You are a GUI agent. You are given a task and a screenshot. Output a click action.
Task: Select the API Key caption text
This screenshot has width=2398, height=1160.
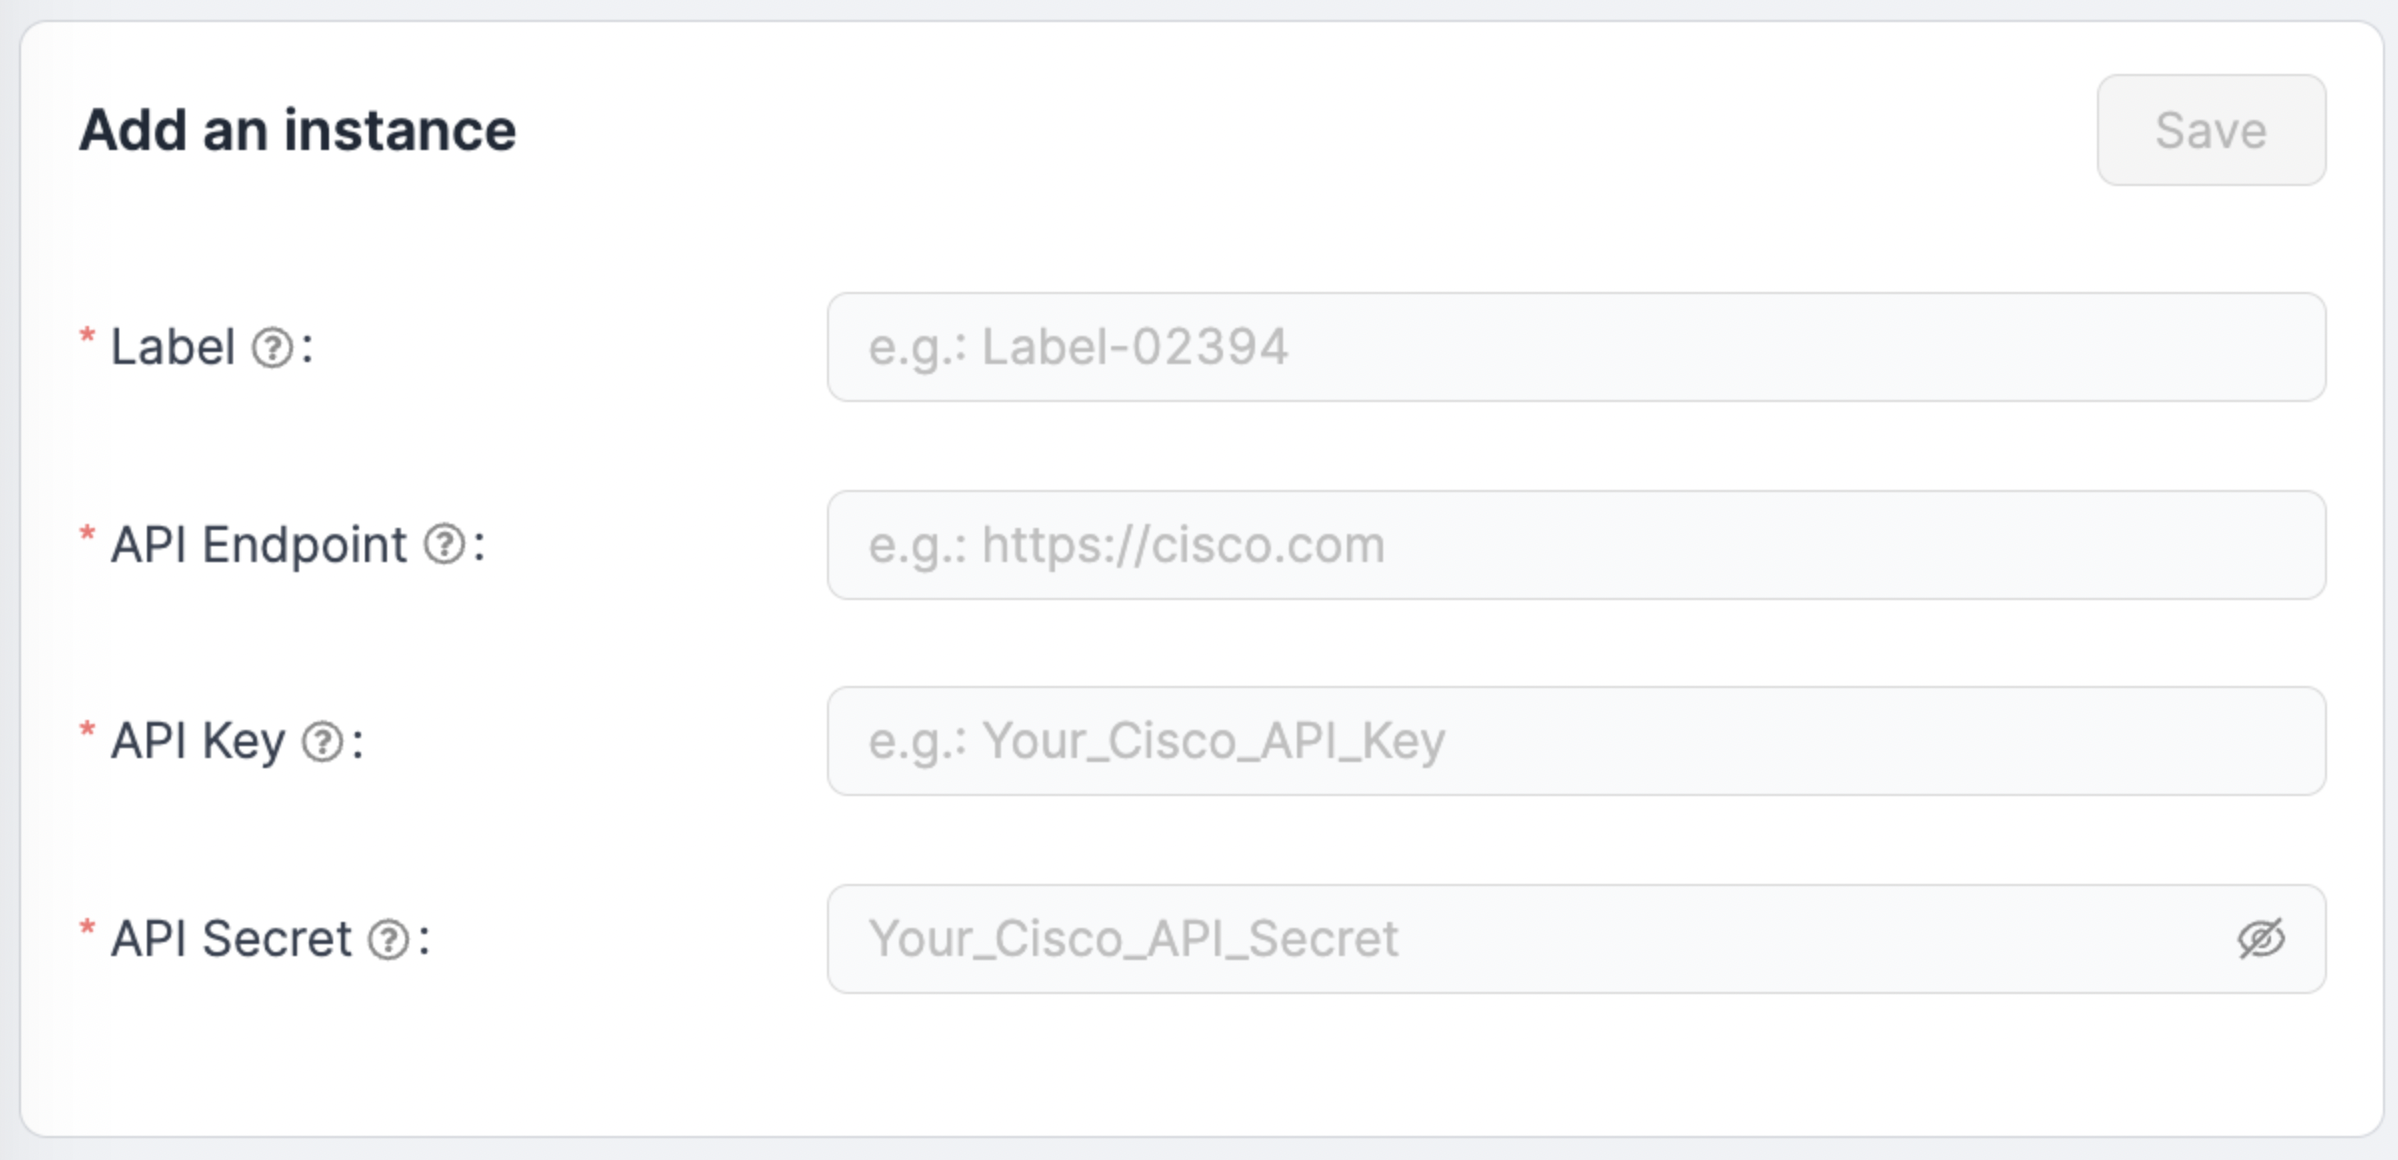click(198, 742)
